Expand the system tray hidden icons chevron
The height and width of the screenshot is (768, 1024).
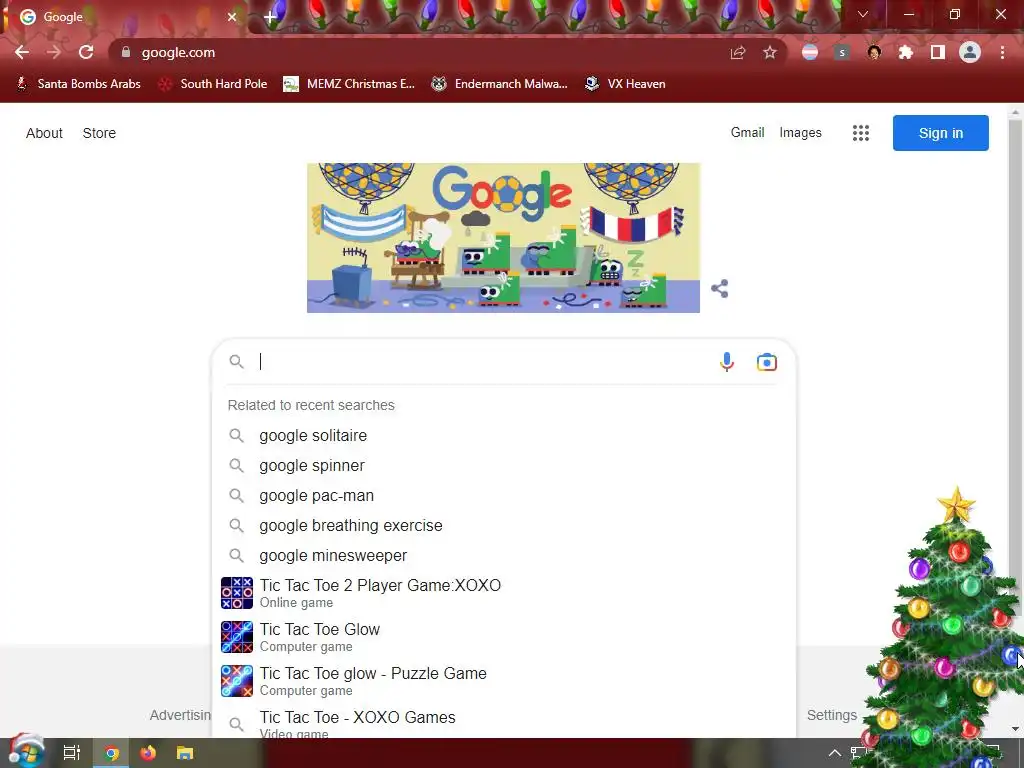click(835, 753)
